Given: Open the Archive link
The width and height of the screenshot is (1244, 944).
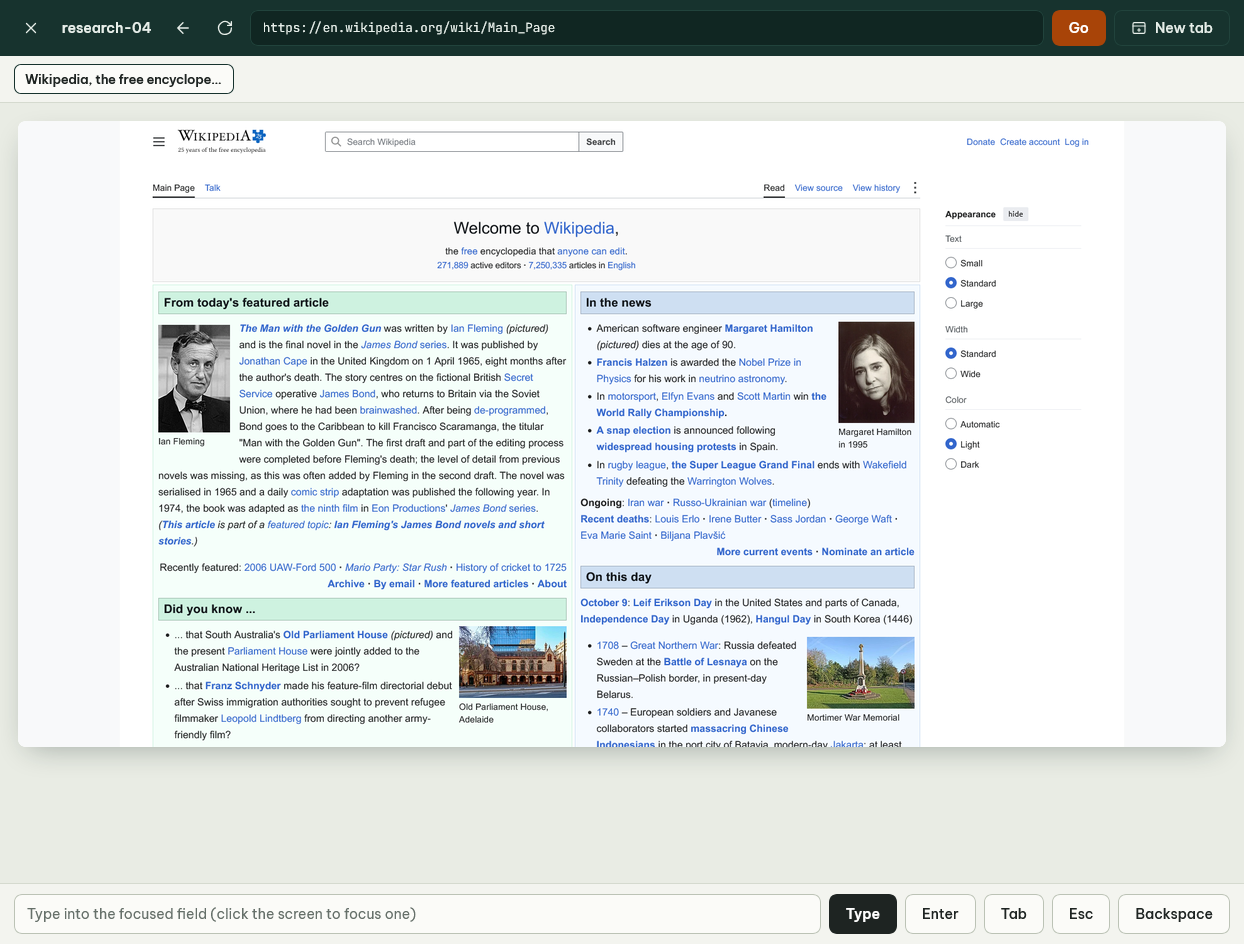Looking at the screenshot, I should coord(346,583).
